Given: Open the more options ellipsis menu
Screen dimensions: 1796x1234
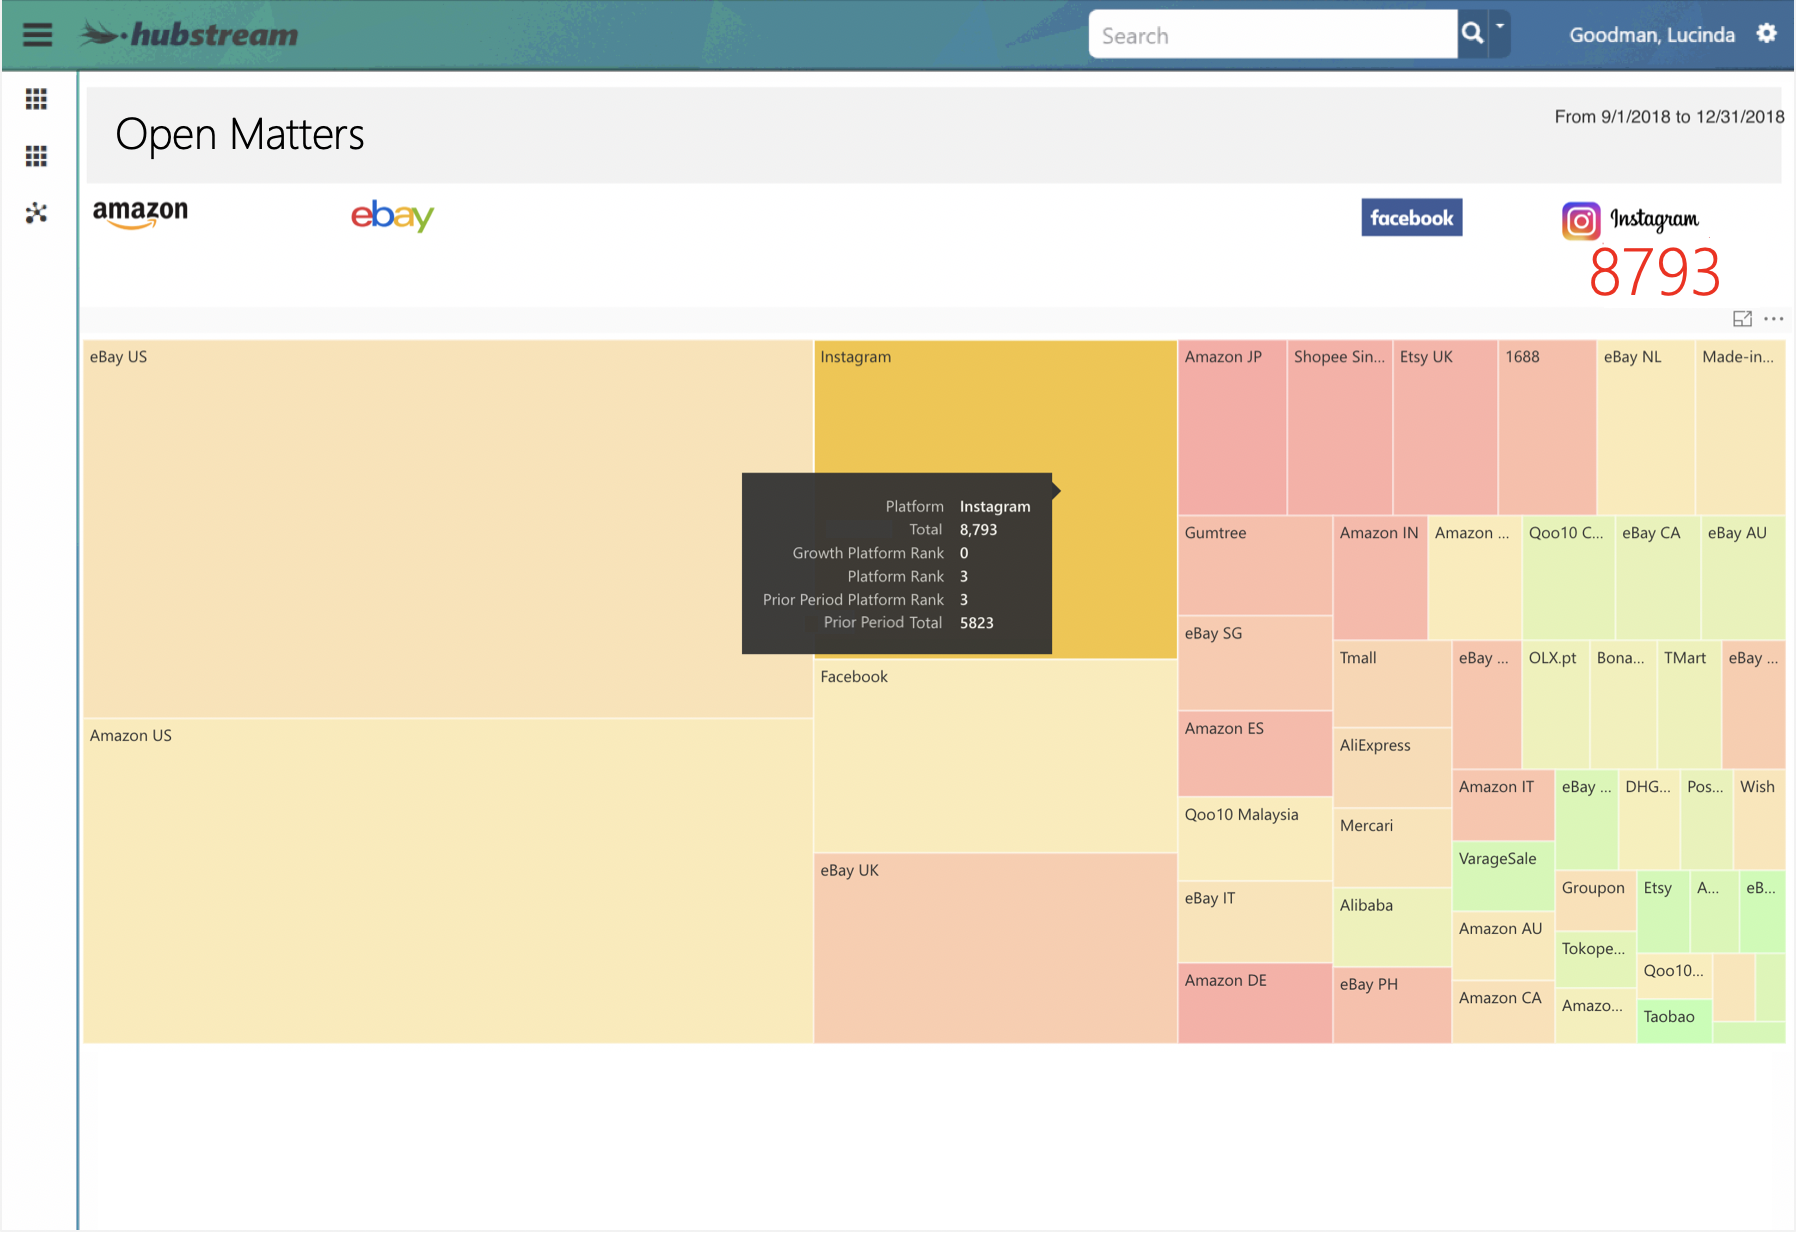Looking at the screenshot, I should point(1774,319).
